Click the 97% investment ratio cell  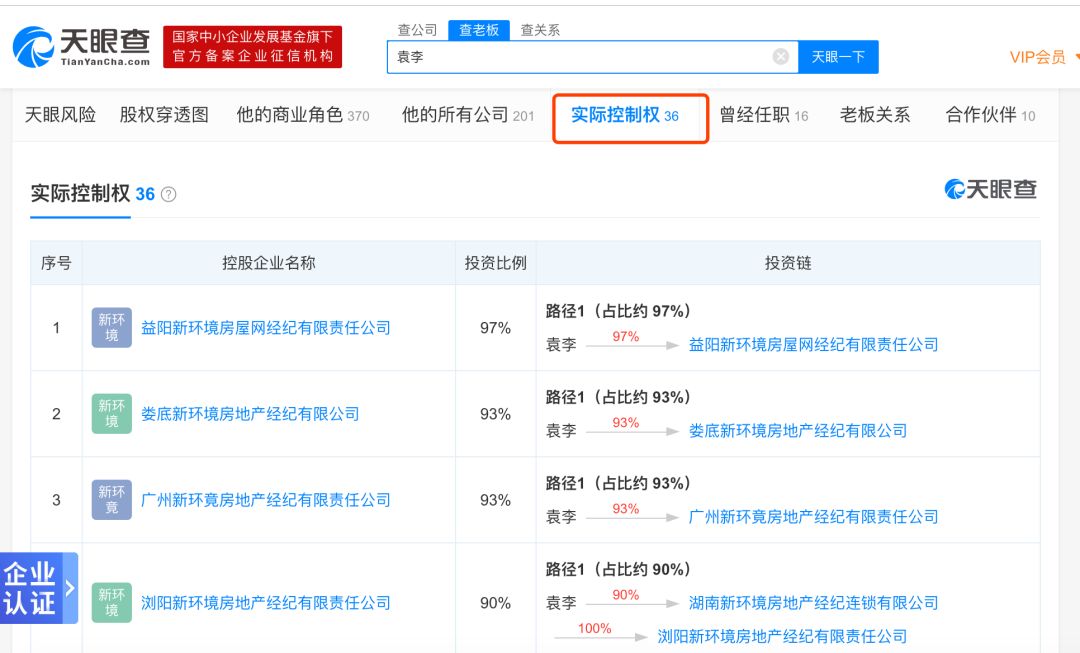pos(495,328)
